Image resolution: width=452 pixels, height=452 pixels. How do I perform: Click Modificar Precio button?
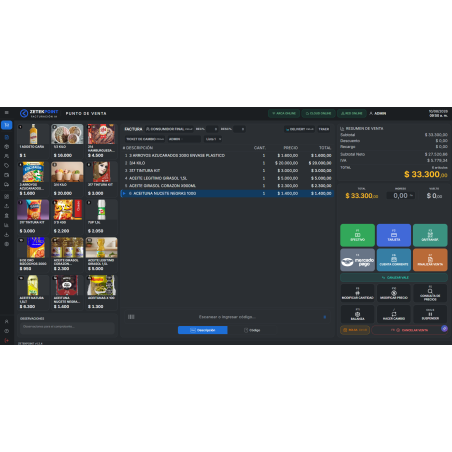[x=394, y=293]
